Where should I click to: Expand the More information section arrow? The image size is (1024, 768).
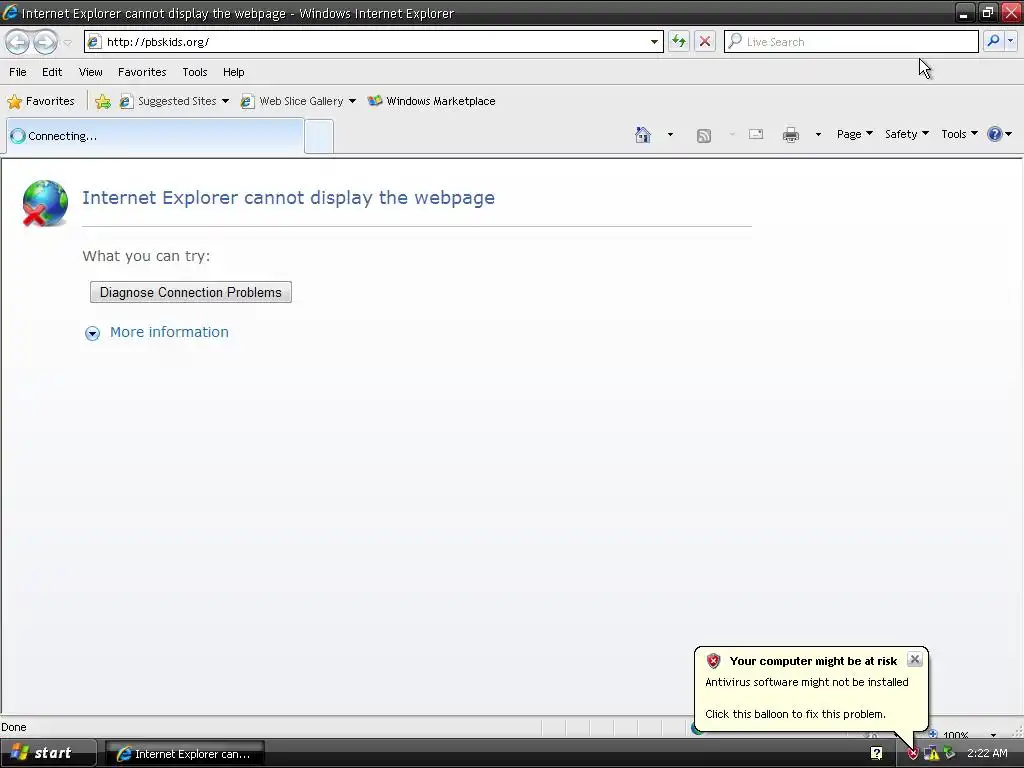(x=92, y=334)
